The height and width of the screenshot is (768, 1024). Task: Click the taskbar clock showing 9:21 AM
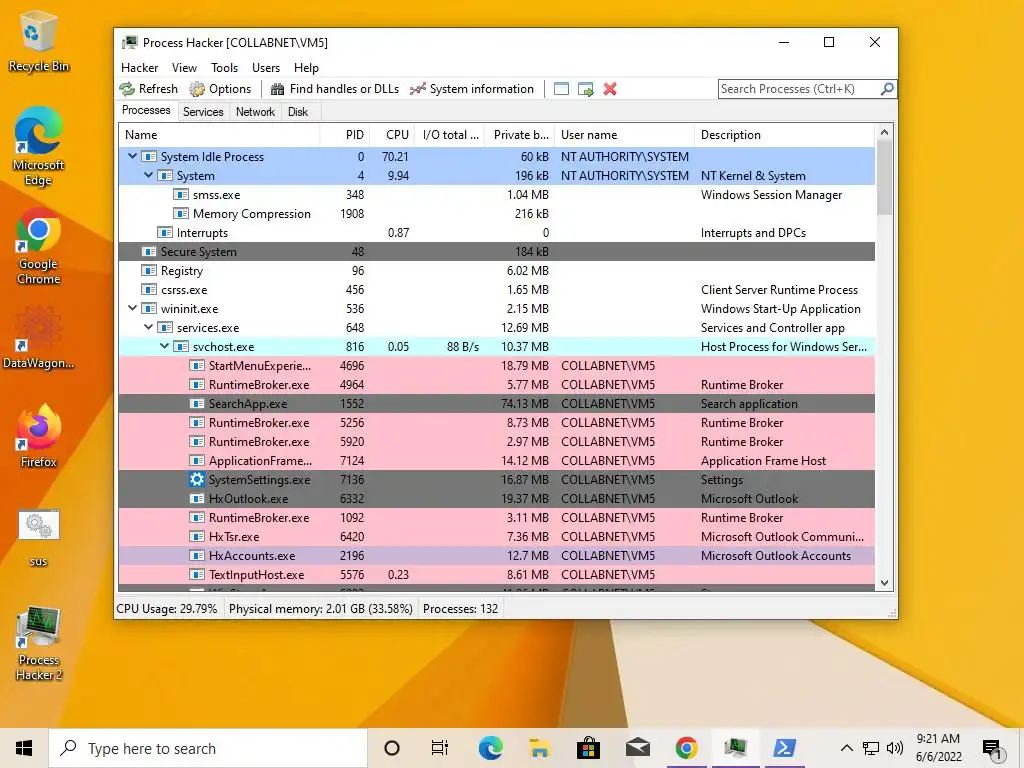point(938,748)
